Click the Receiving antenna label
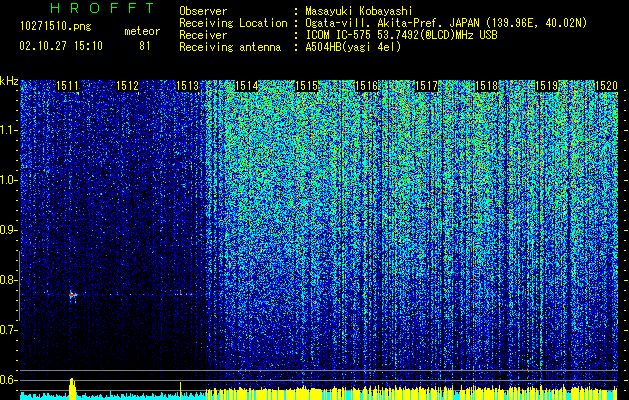Screen dimensions: 629x400 pos(230,47)
